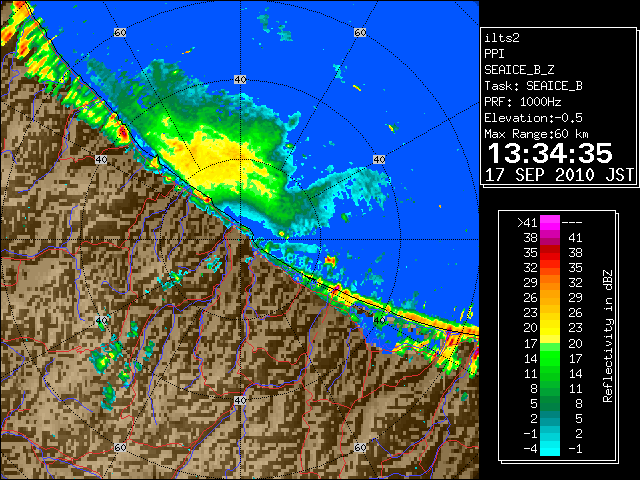Click the red echo cell on upper-left coastline
This screenshot has width=640, height=480.
(x=122, y=132)
